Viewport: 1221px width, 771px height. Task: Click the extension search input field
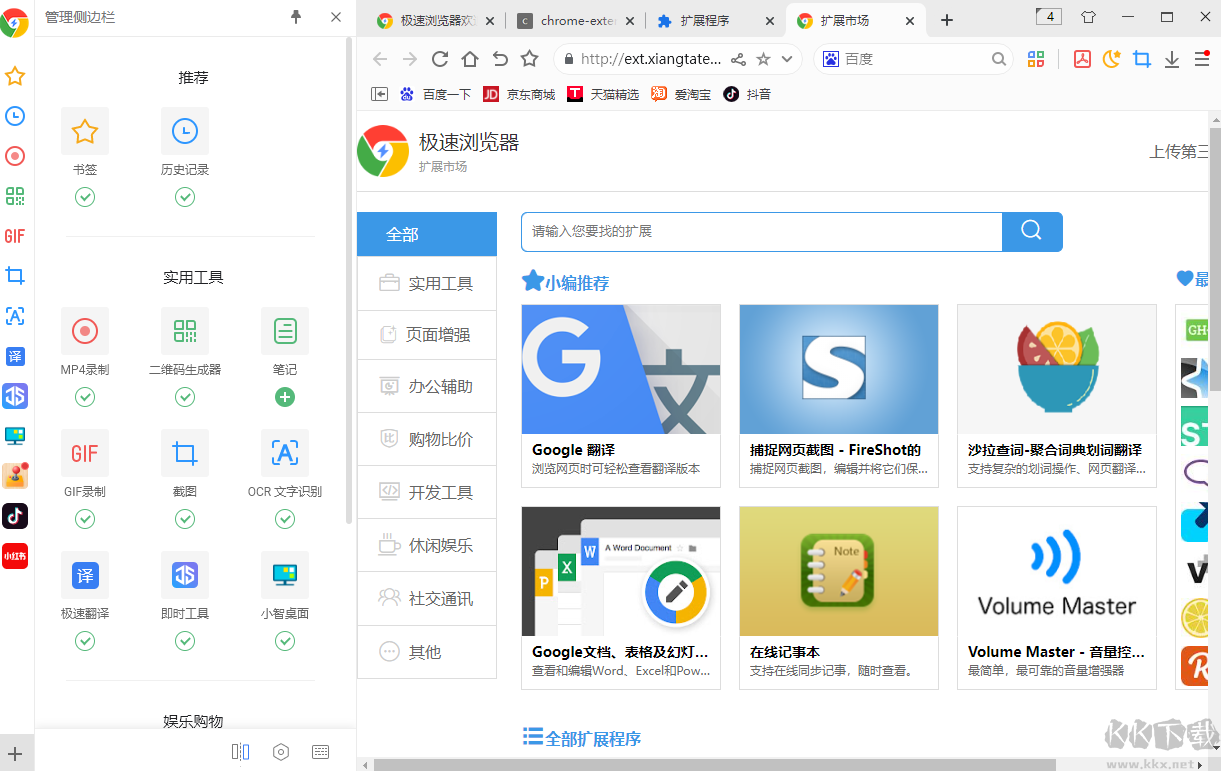point(760,231)
